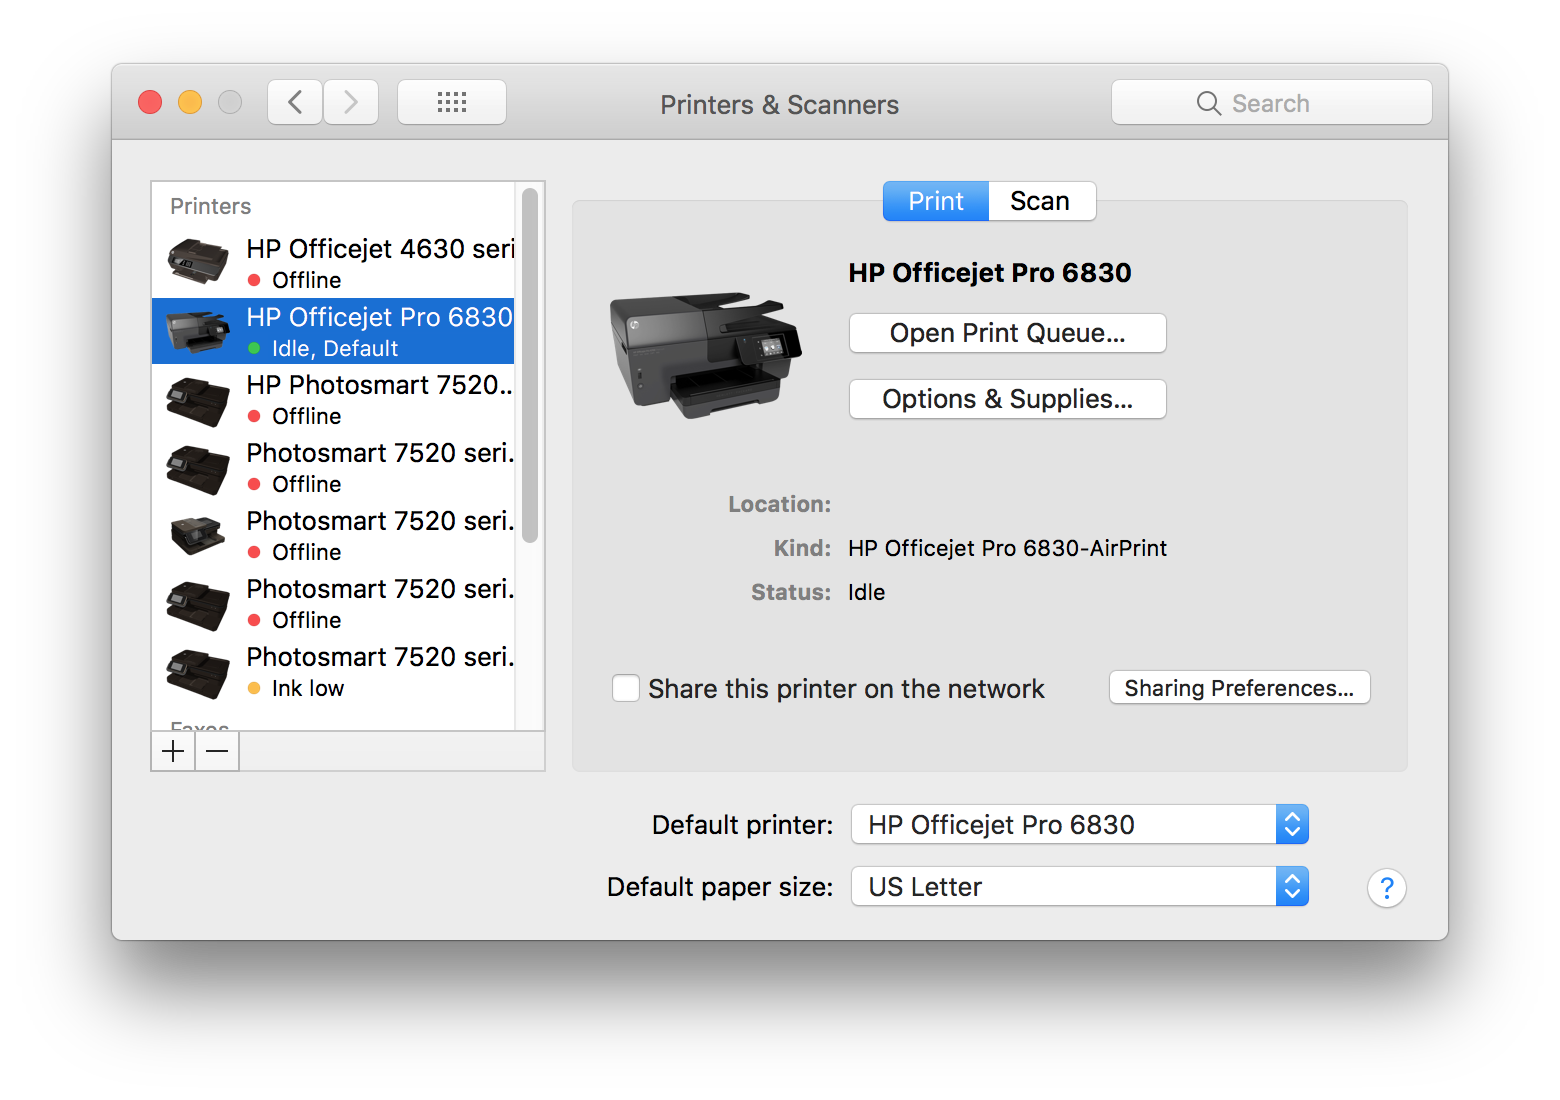The image size is (1560, 1100).
Task: Select HP Officejet 4630 series printer
Action: click(x=333, y=263)
